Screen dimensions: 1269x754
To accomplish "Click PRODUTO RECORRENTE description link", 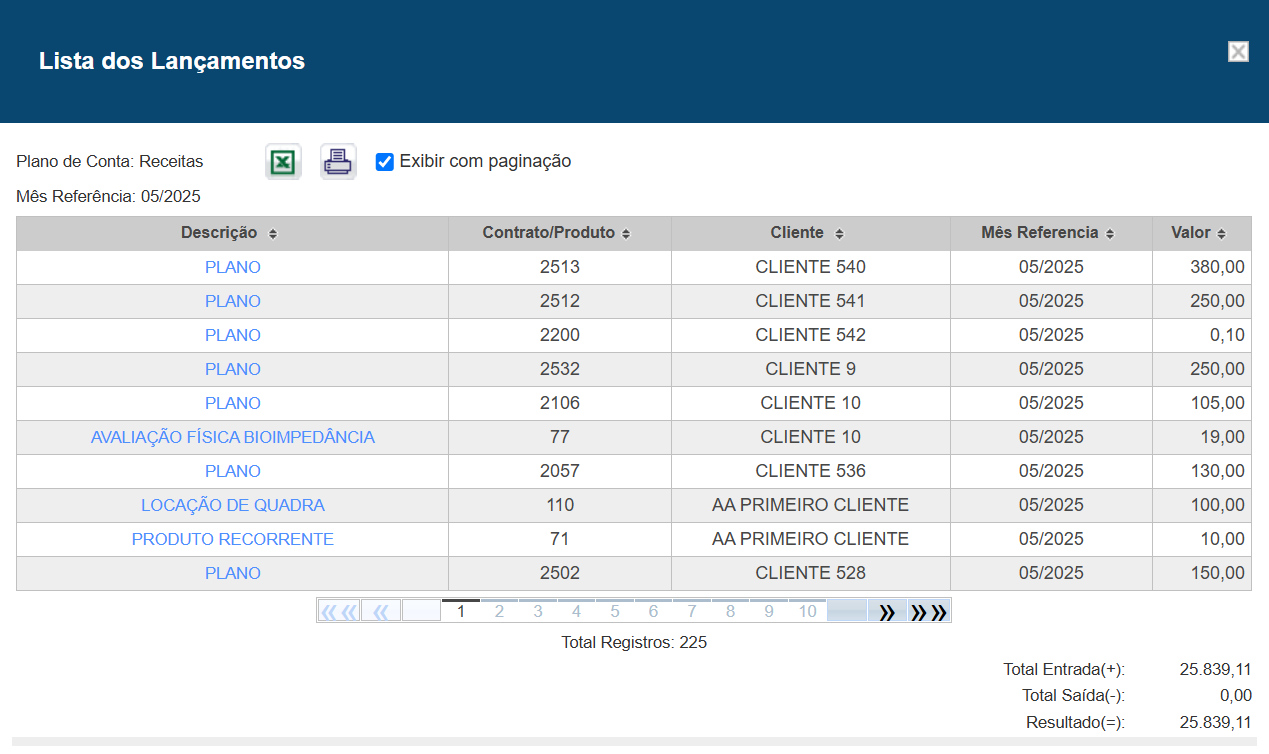I will click(232, 539).
